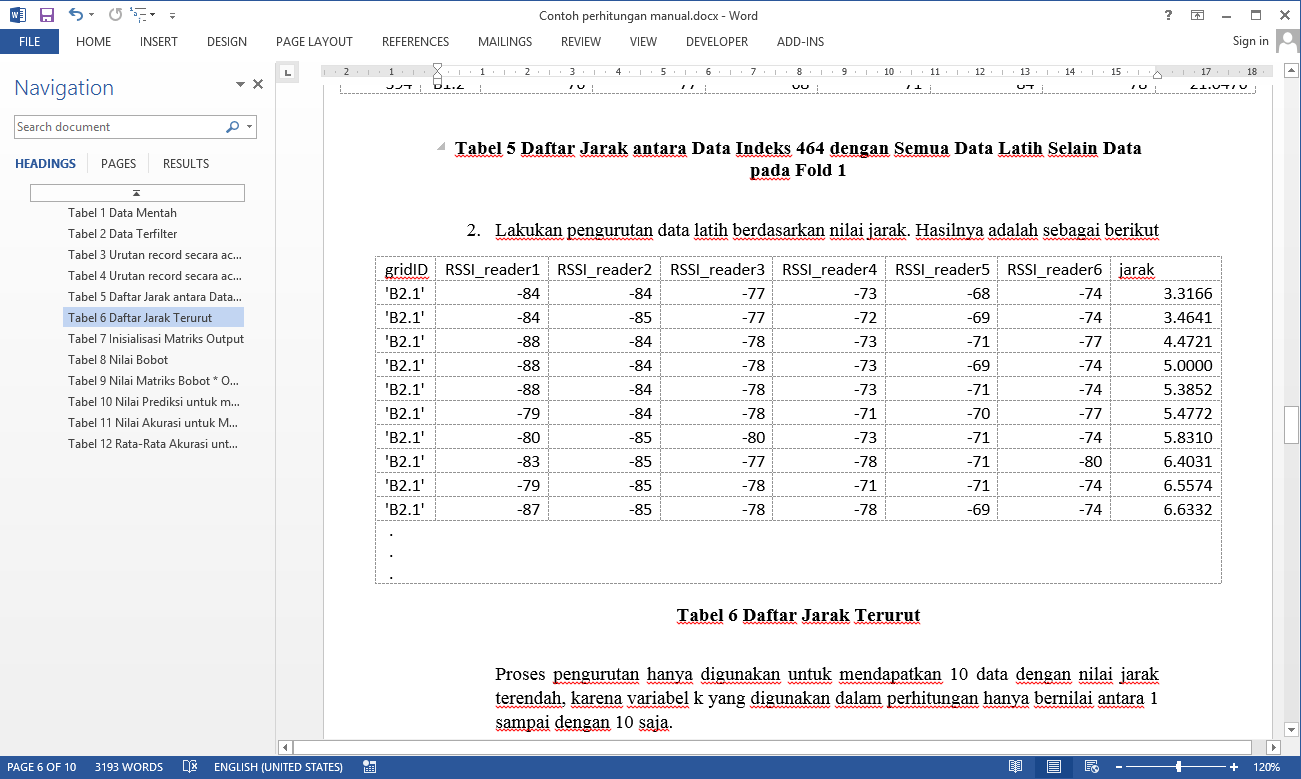Click the Save icon in Quick Access Toolbar
The image size is (1301, 779).
(46, 15)
